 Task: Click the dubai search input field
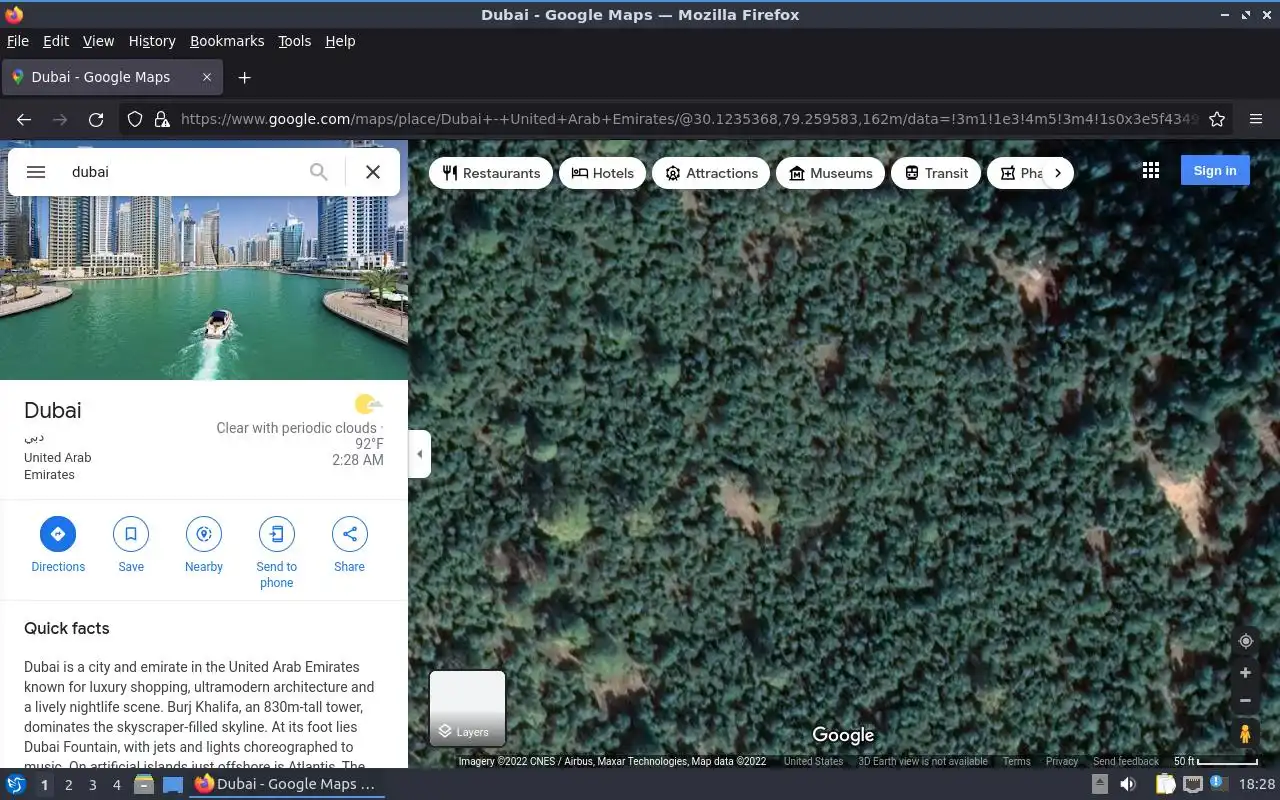[180, 172]
